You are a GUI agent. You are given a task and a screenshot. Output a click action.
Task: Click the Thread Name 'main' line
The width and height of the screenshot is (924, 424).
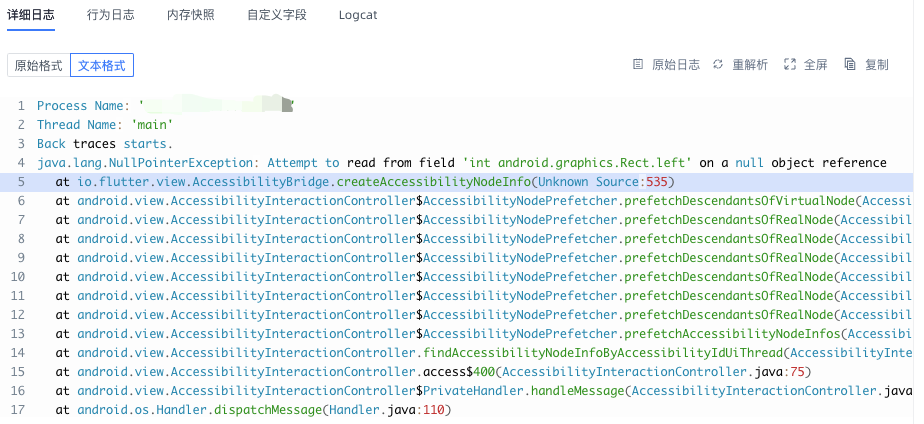tap(105, 125)
